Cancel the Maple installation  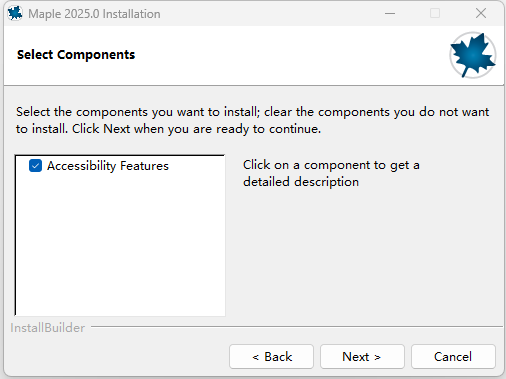pyautogui.click(x=453, y=357)
